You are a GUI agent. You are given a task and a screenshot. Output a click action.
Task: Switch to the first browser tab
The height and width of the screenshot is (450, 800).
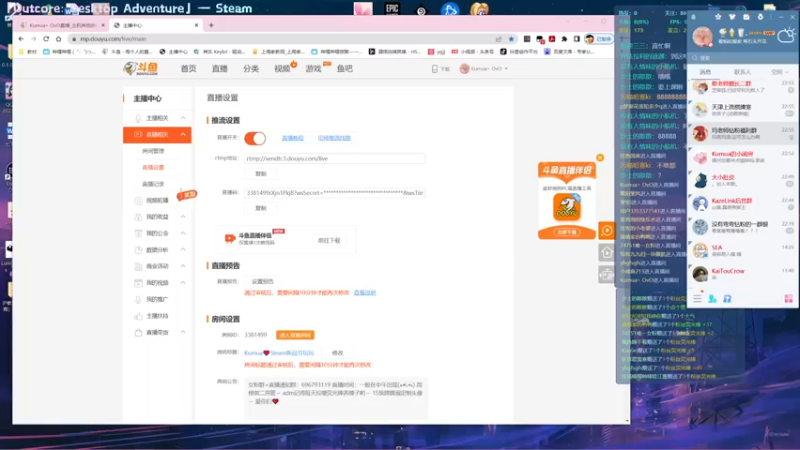click(60, 25)
